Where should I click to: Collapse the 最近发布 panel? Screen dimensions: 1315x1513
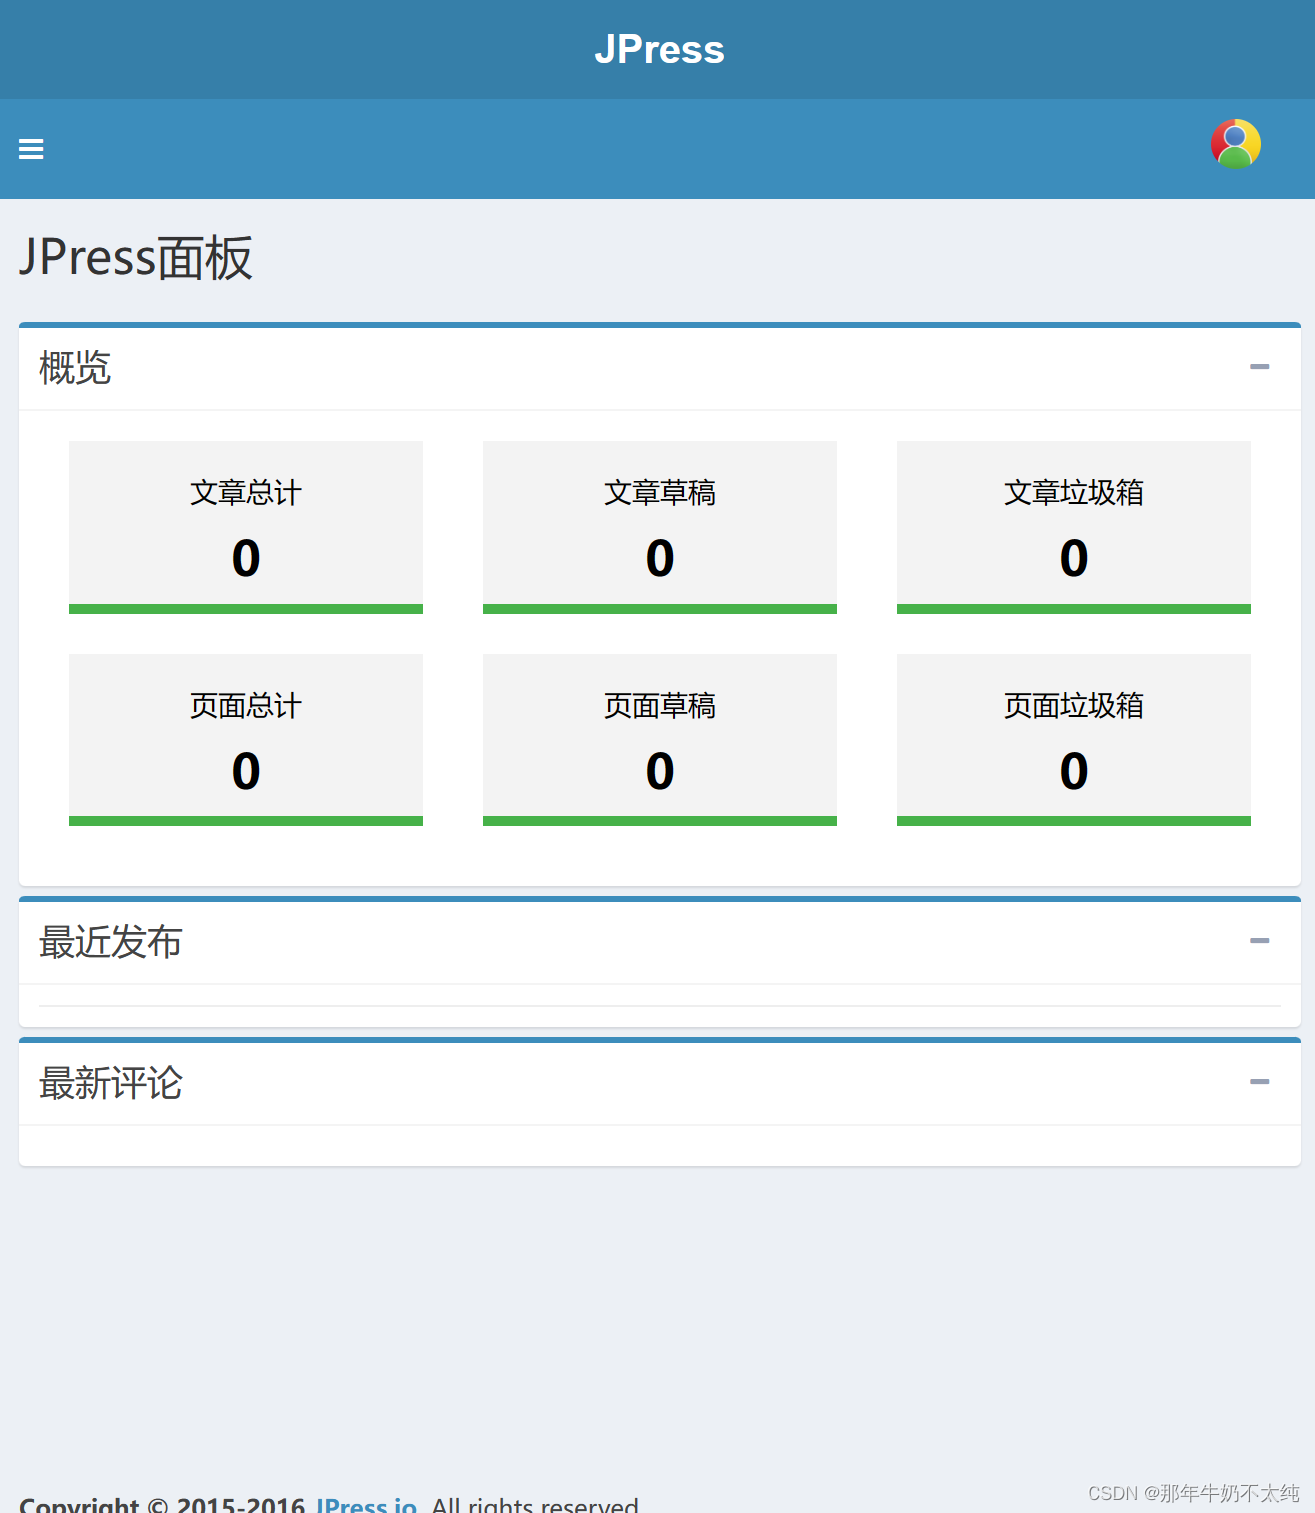pos(1259,941)
